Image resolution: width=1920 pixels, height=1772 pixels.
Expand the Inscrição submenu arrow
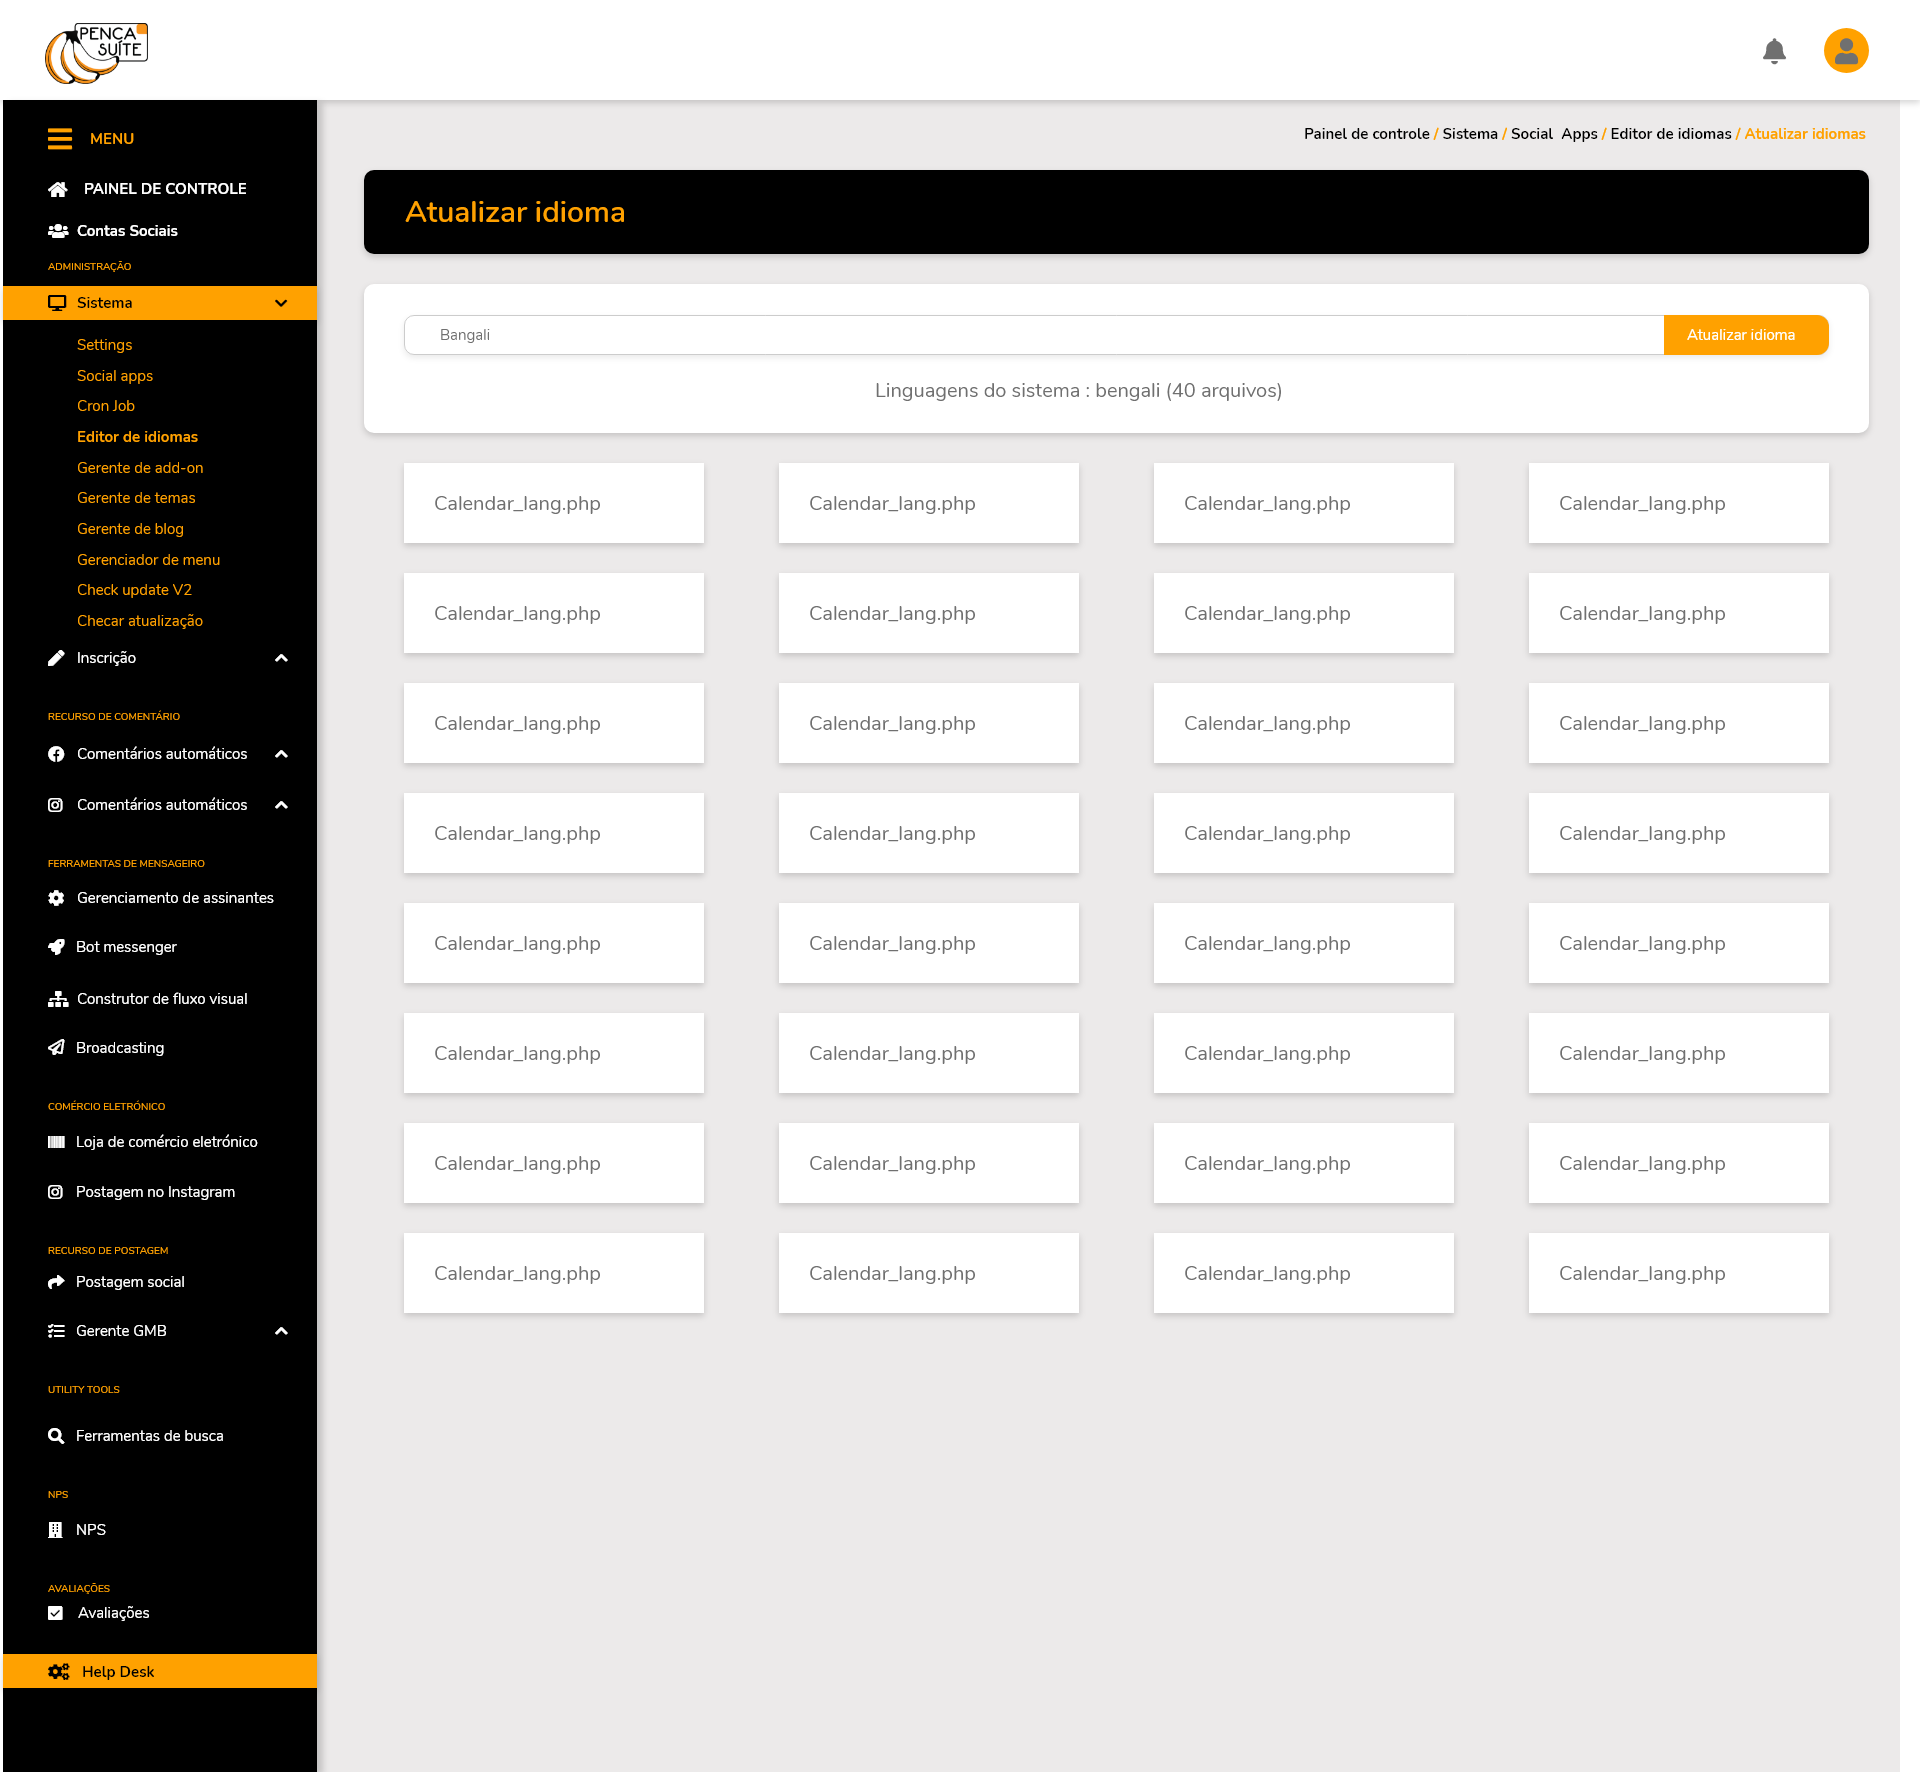tap(281, 658)
